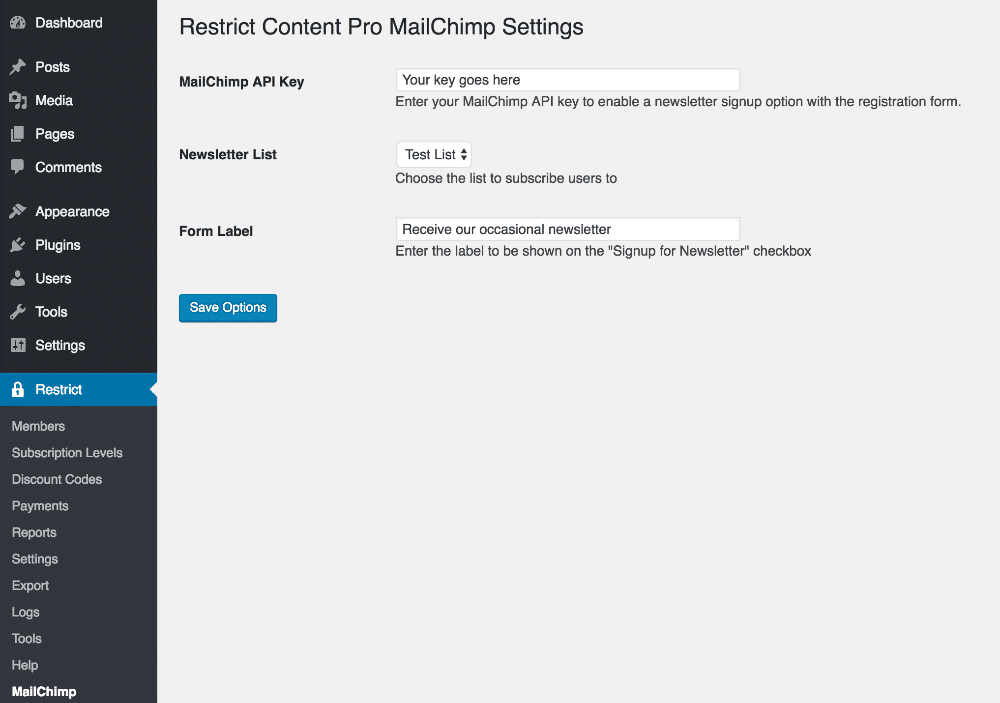The width and height of the screenshot is (1000, 703).
Task: Open top-level Tools menu label
Action: tap(51, 312)
